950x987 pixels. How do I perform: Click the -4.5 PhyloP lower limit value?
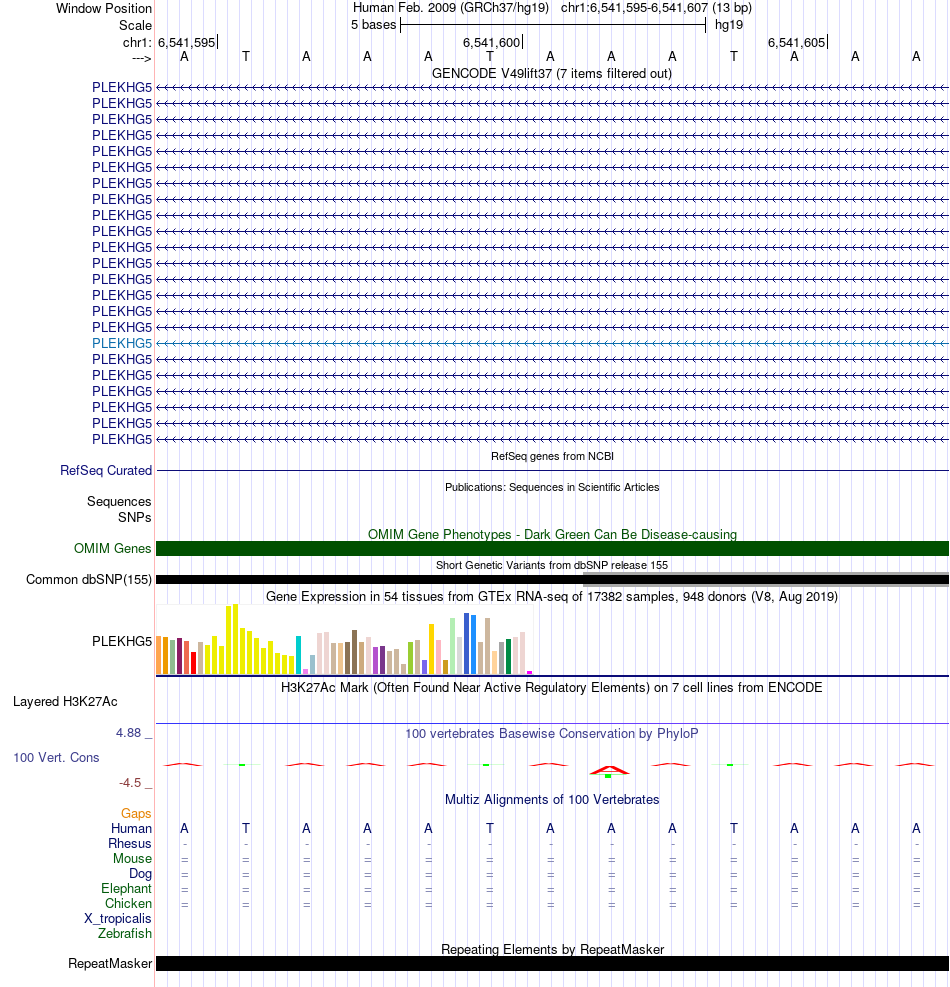pyautogui.click(x=130, y=782)
